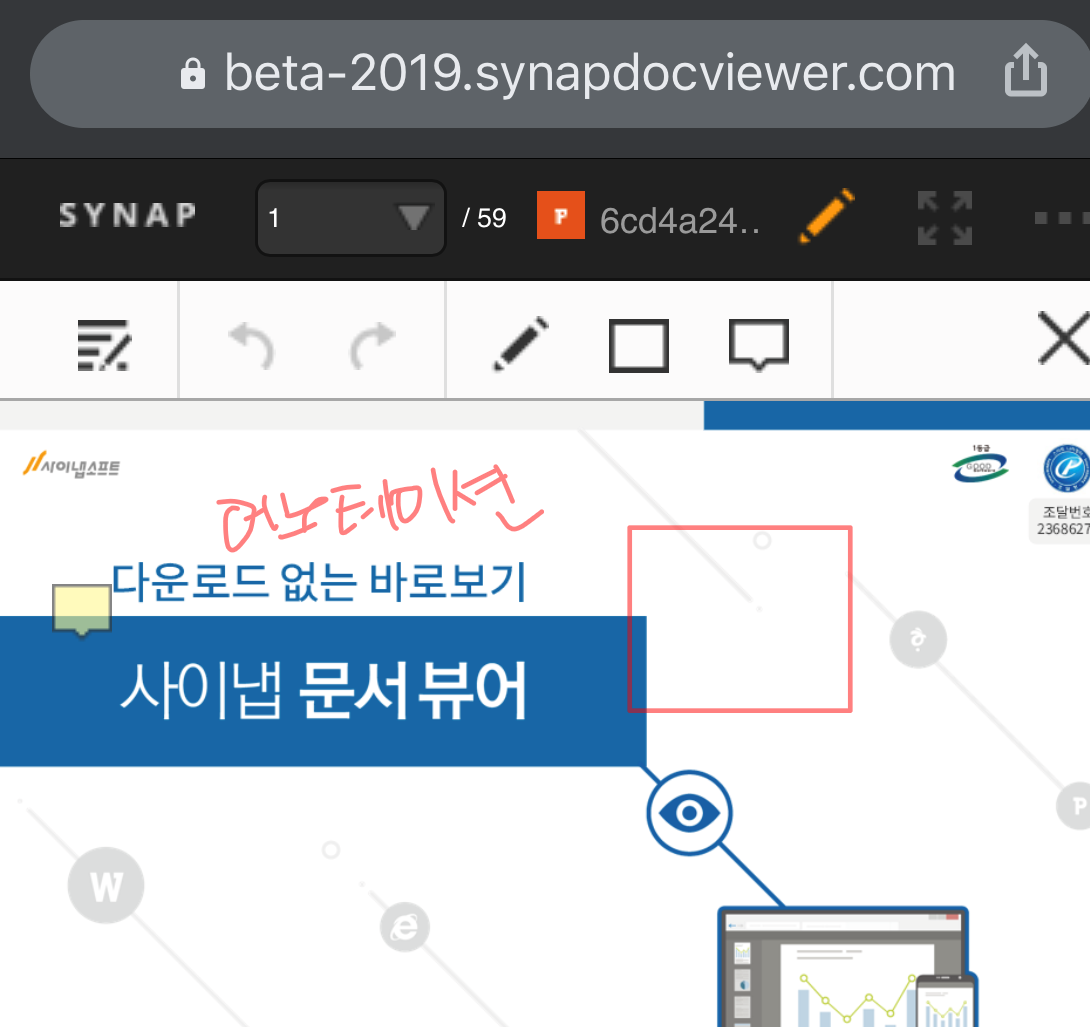The height and width of the screenshot is (1027, 1090).
Task: Click the 다운로드 없는 바로보기 text
Action: (x=319, y=581)
